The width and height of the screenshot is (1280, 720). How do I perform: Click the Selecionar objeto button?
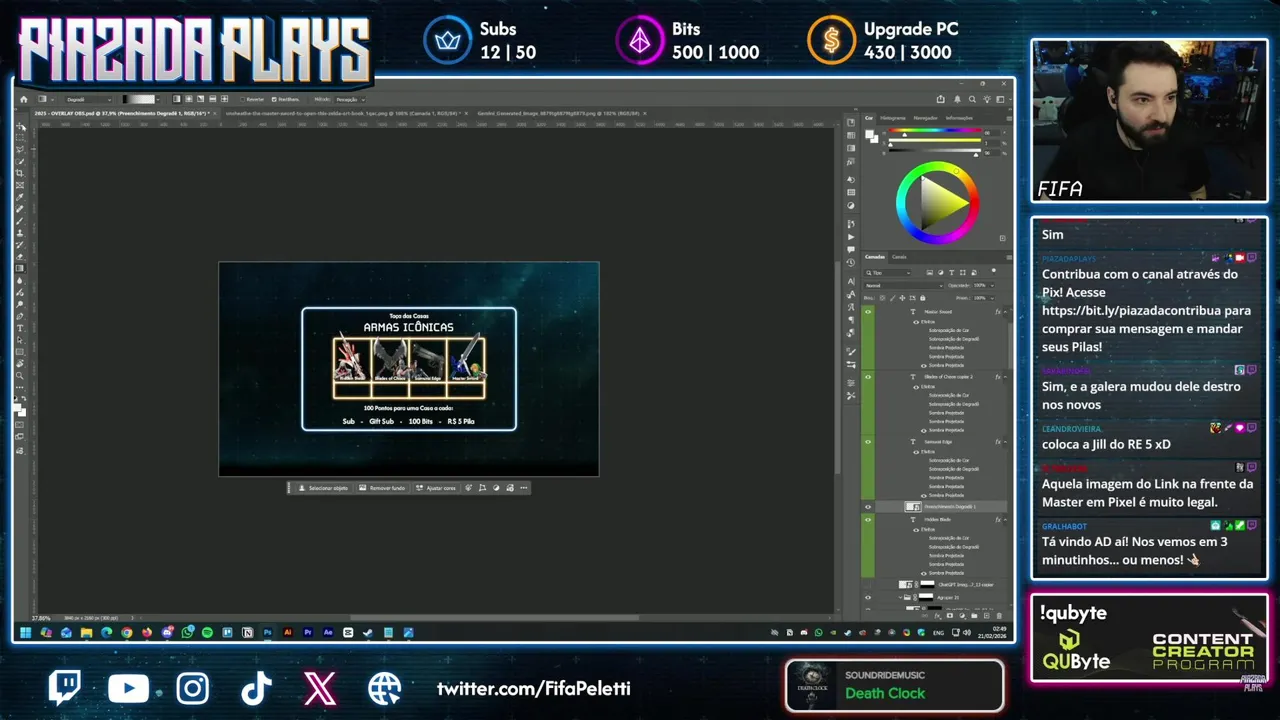323,488
